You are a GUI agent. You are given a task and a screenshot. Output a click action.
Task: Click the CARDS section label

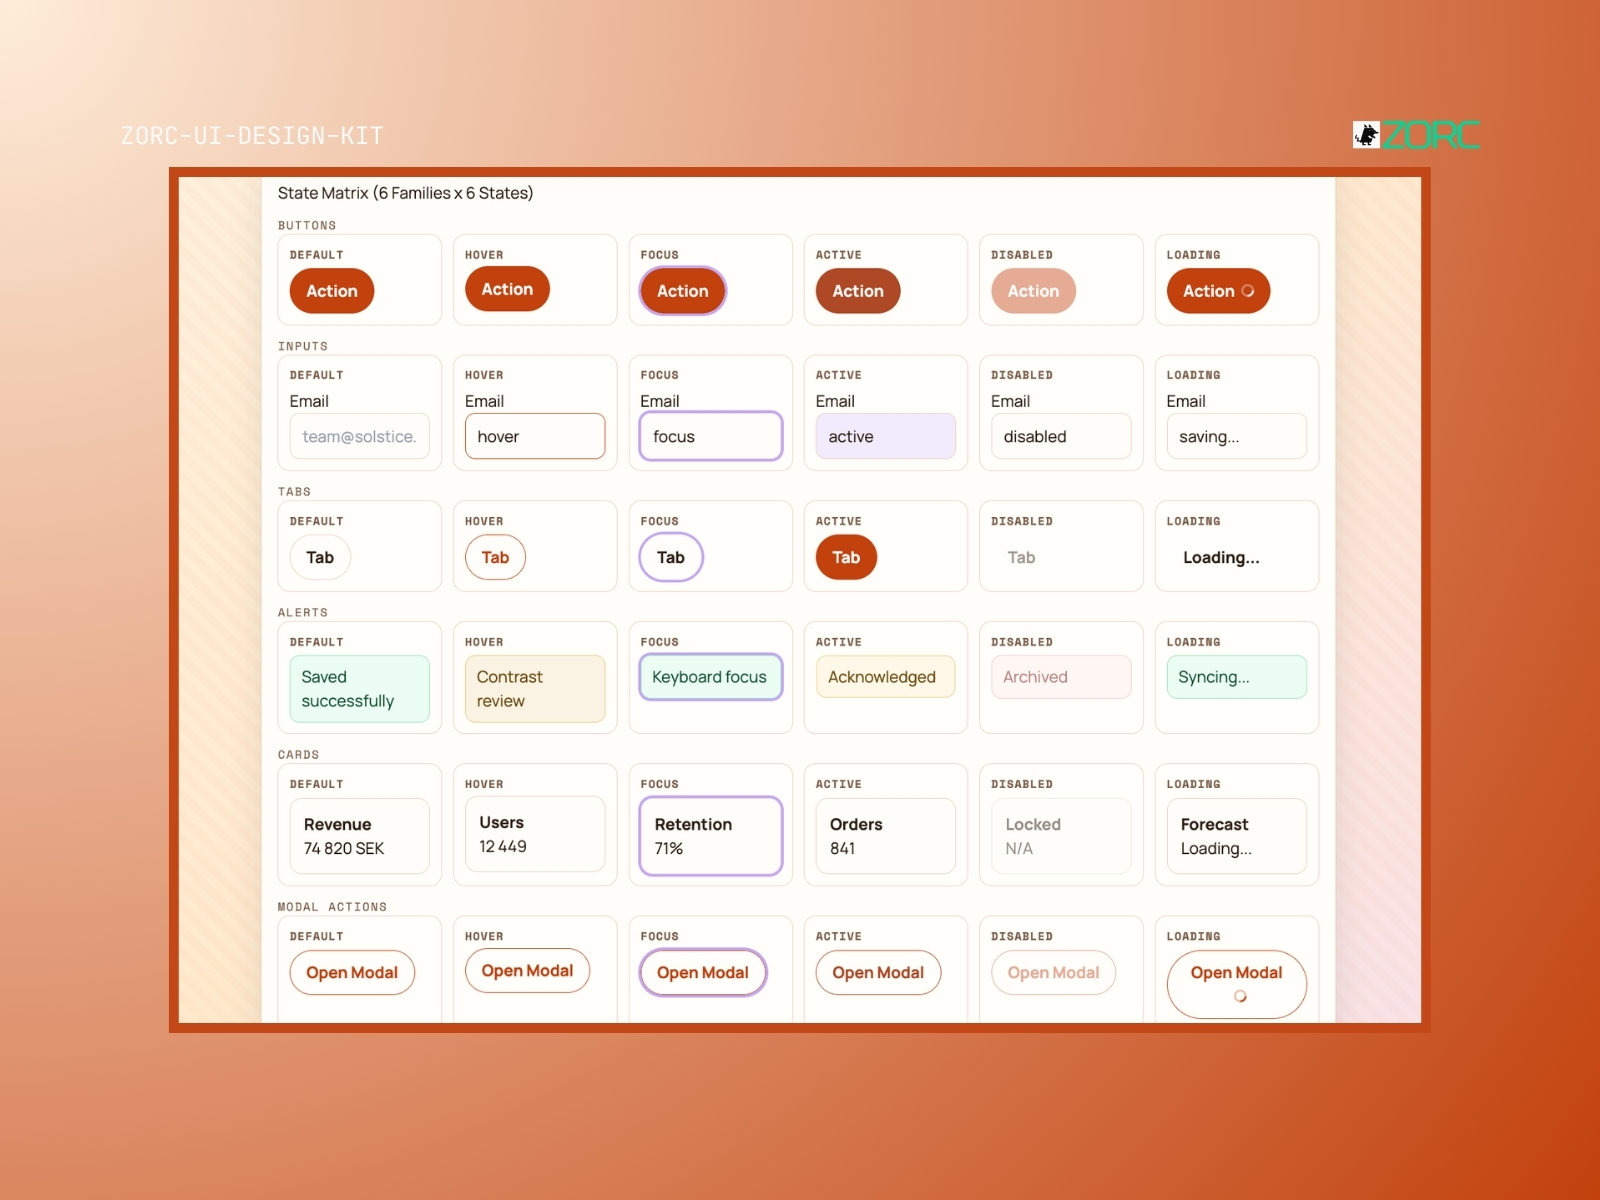click(298, 755)
